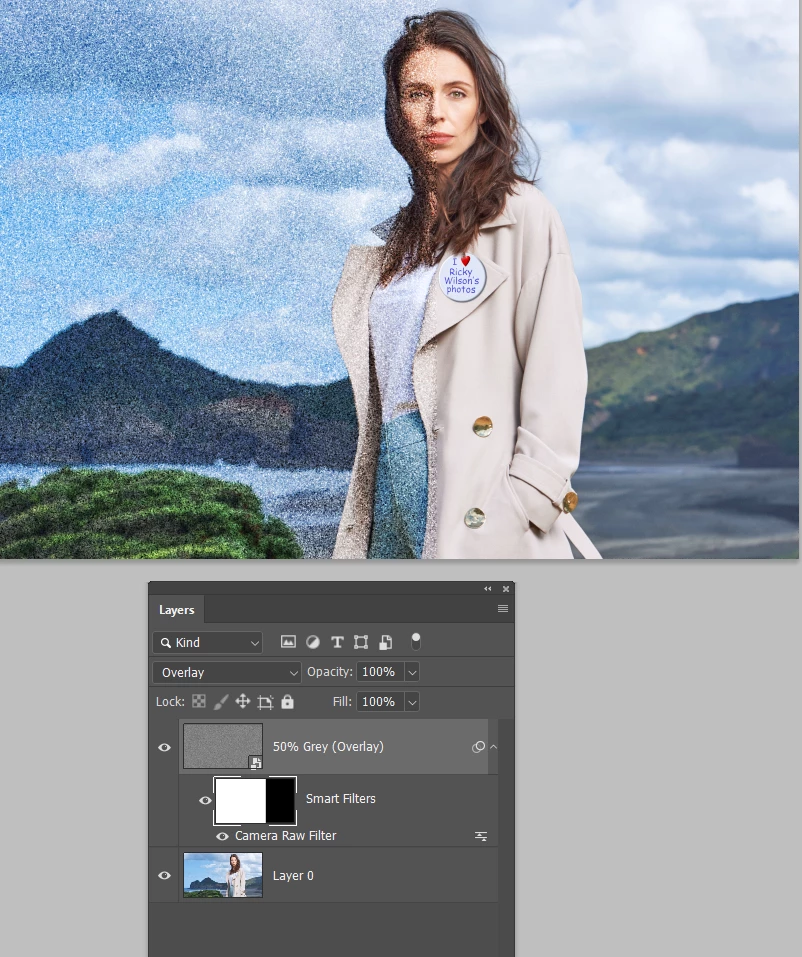Click smart filter indicator on 50% Grey layer

[x=478, y=746]
